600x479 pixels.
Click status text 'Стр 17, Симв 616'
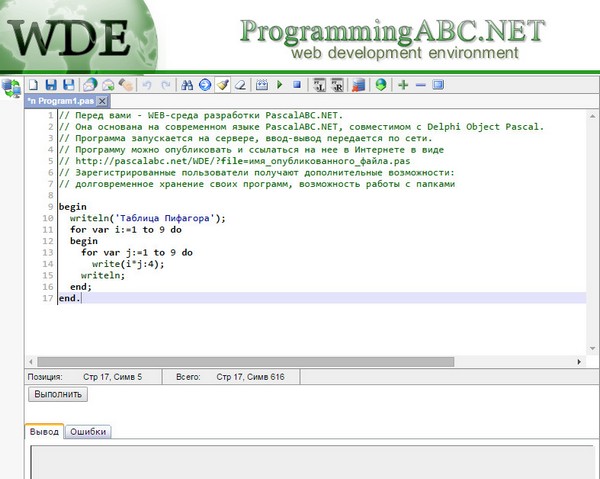[x=251, y=377]
